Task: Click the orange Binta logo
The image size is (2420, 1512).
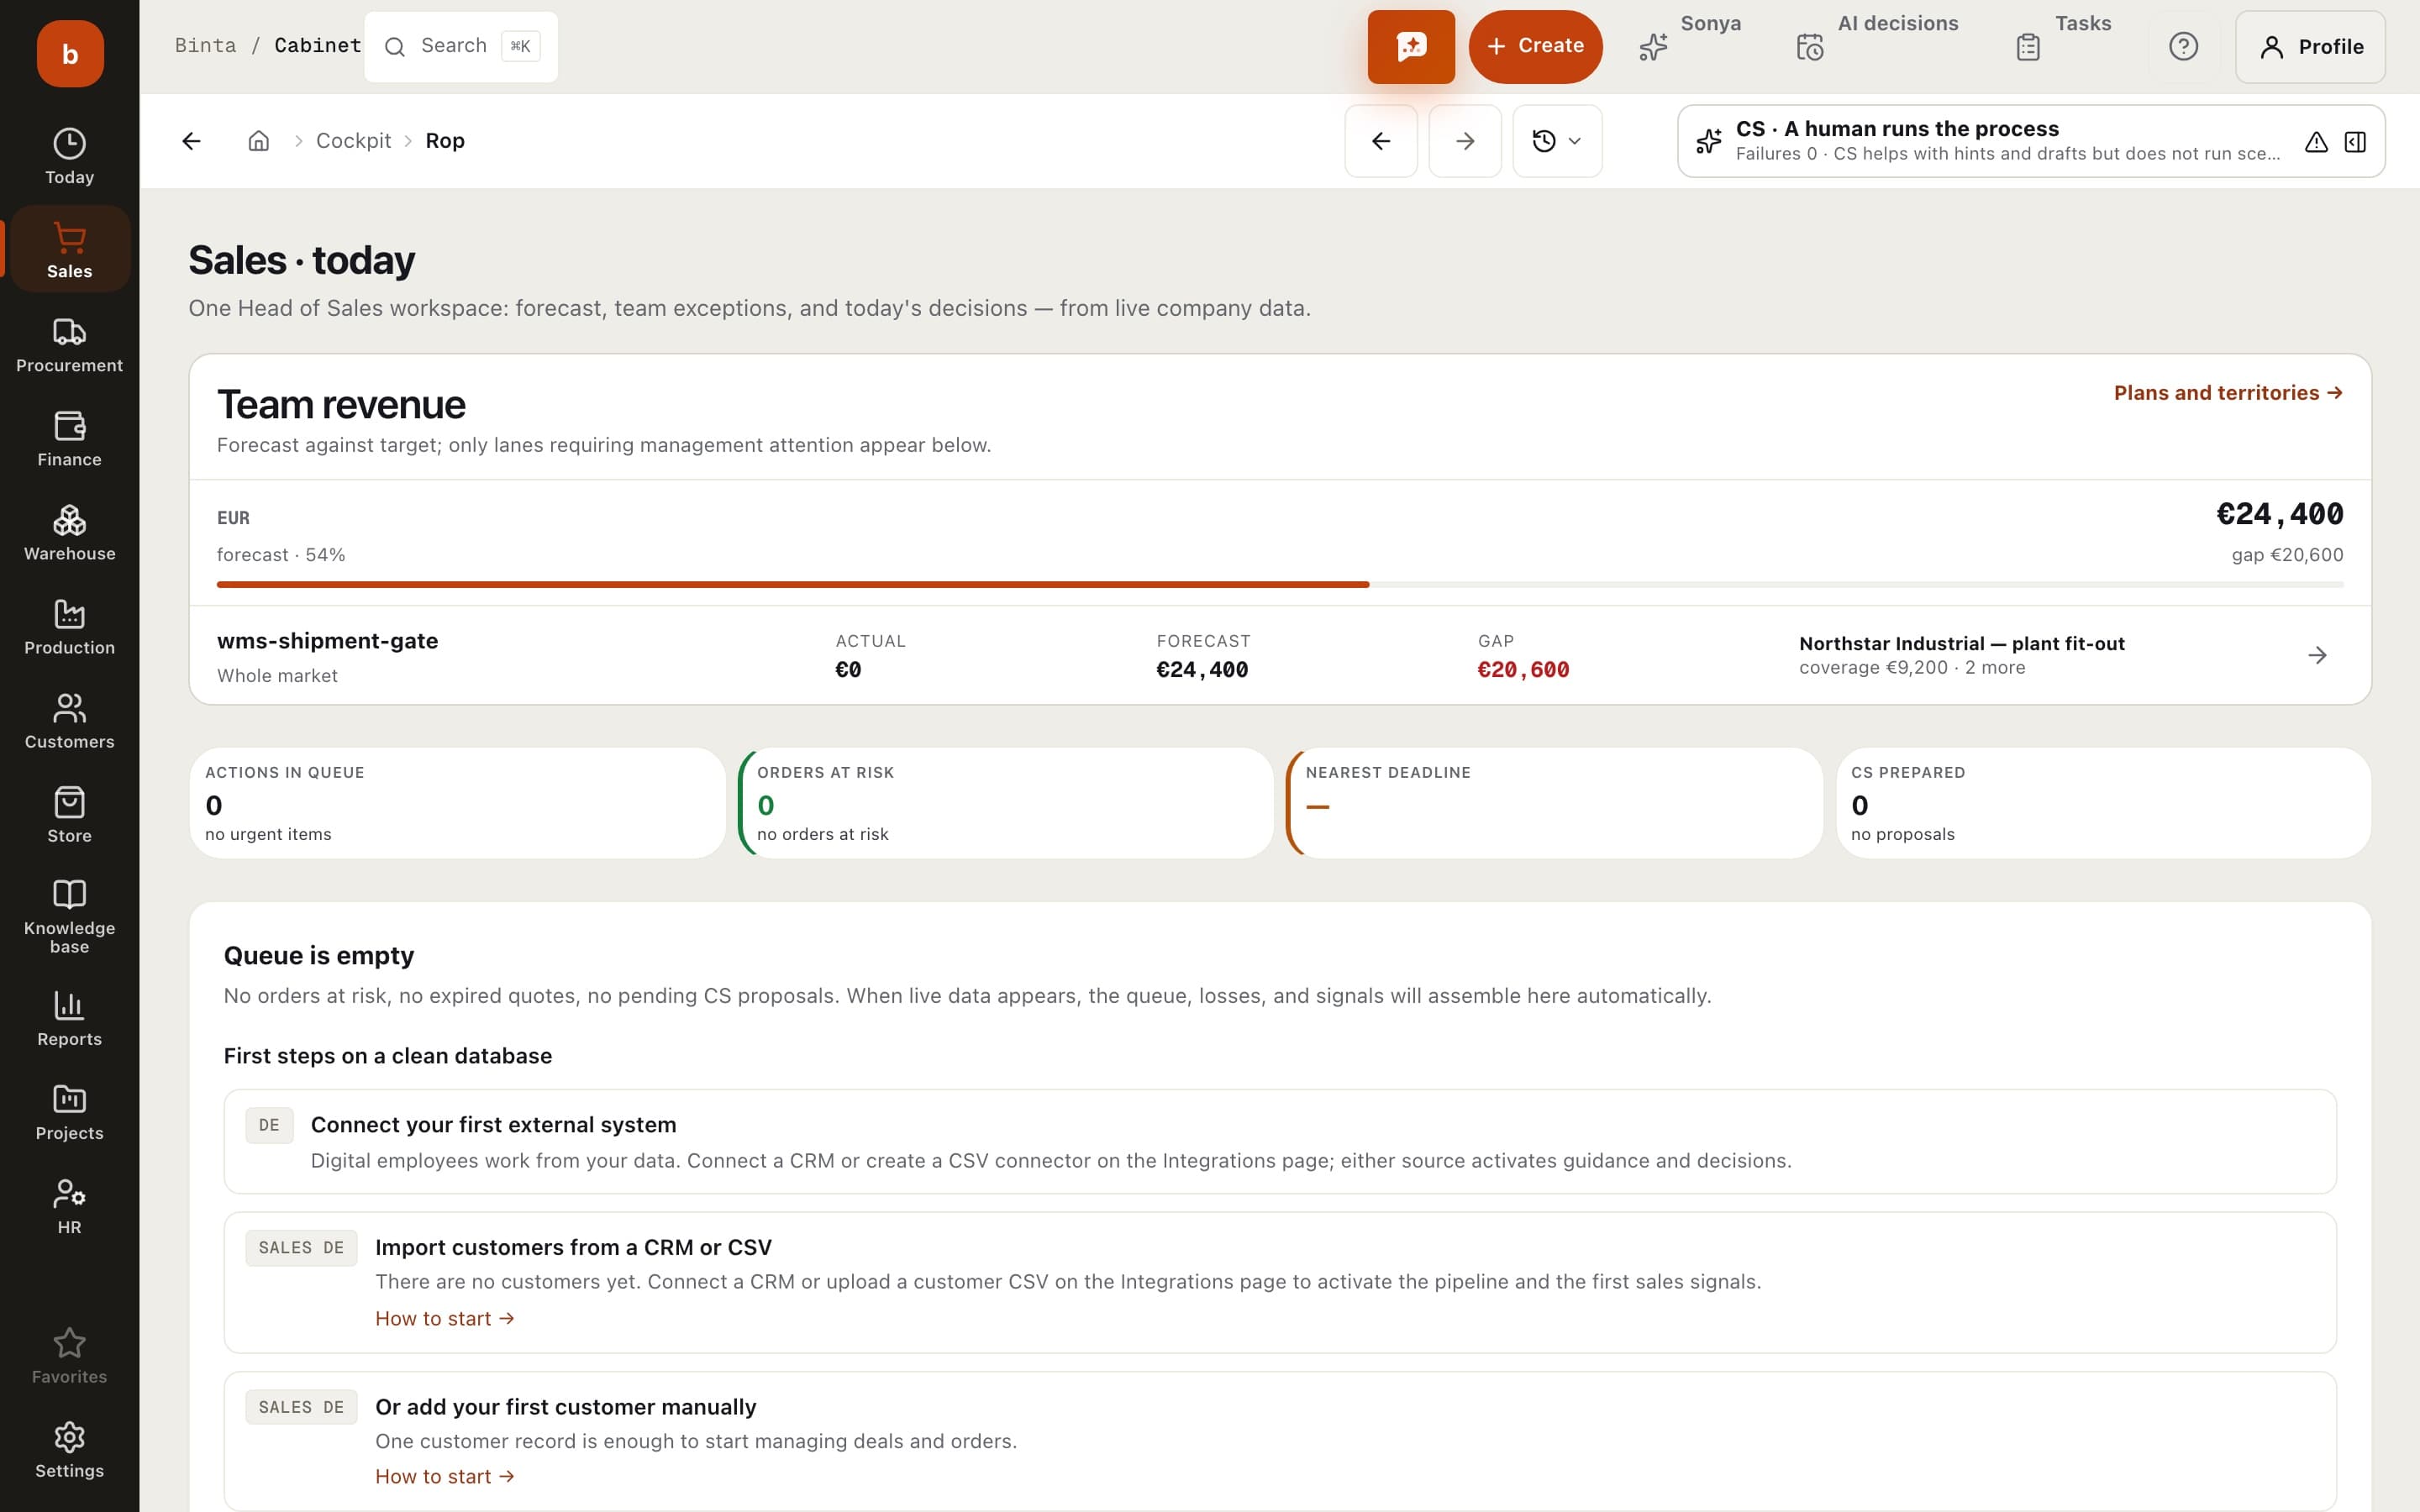Action: [x=70, y=54]
